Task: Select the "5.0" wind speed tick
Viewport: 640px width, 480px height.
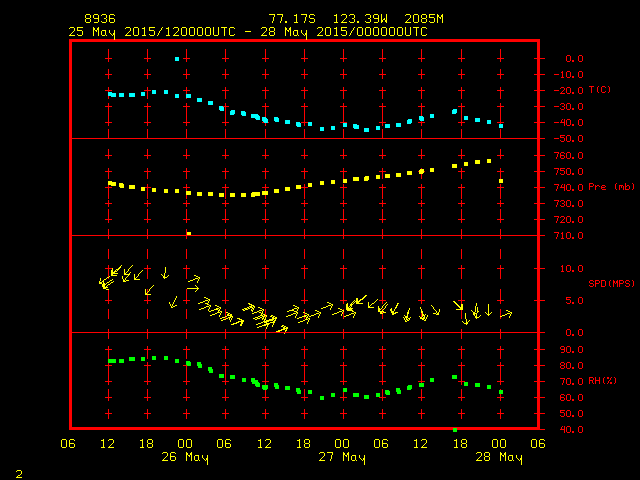Action: [574, 301]
